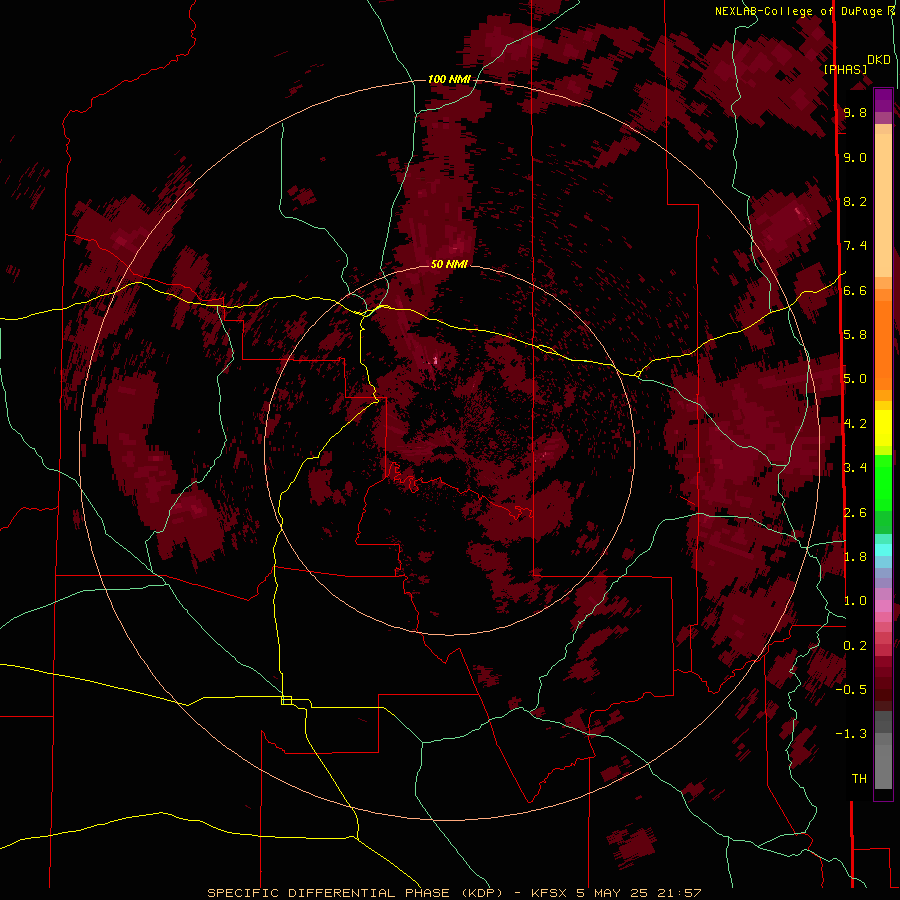Viewport: 900px width, 900px height.
Task: Click the TH threshold label
Action: point(859,779)
